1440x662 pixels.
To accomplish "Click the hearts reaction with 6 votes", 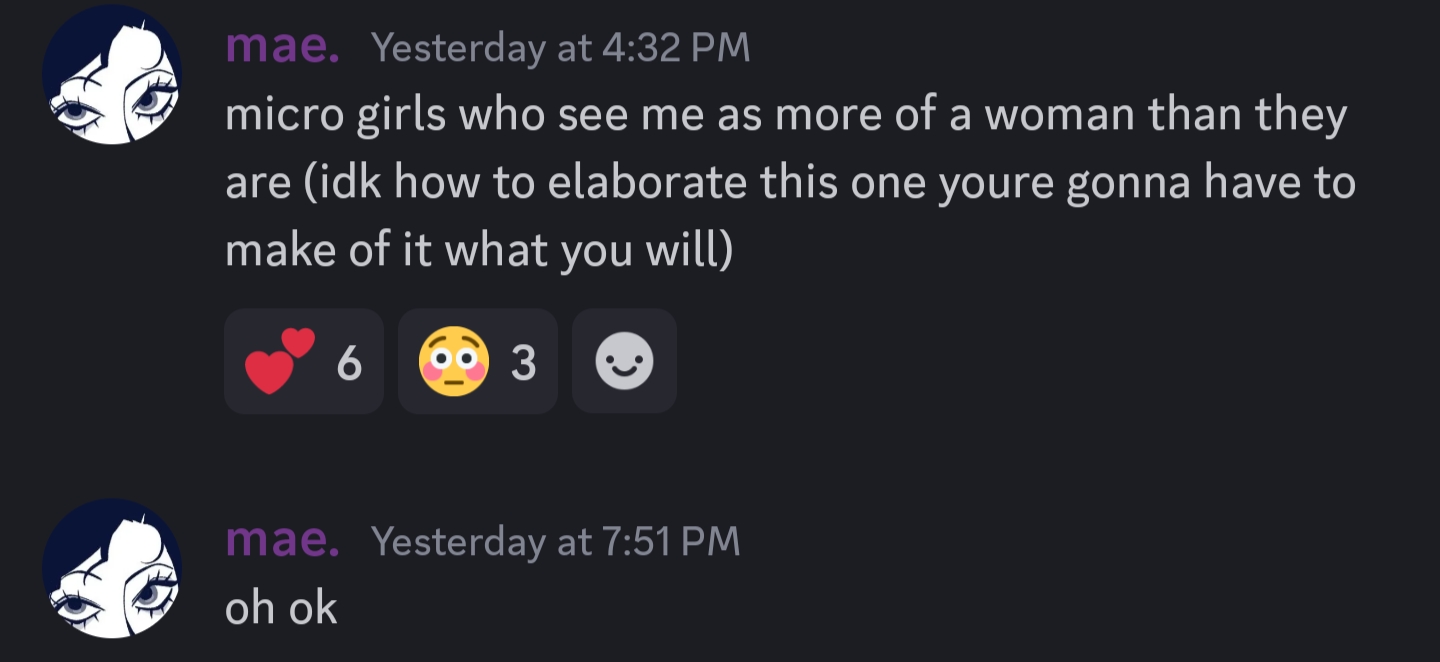I will coord(303,361).
